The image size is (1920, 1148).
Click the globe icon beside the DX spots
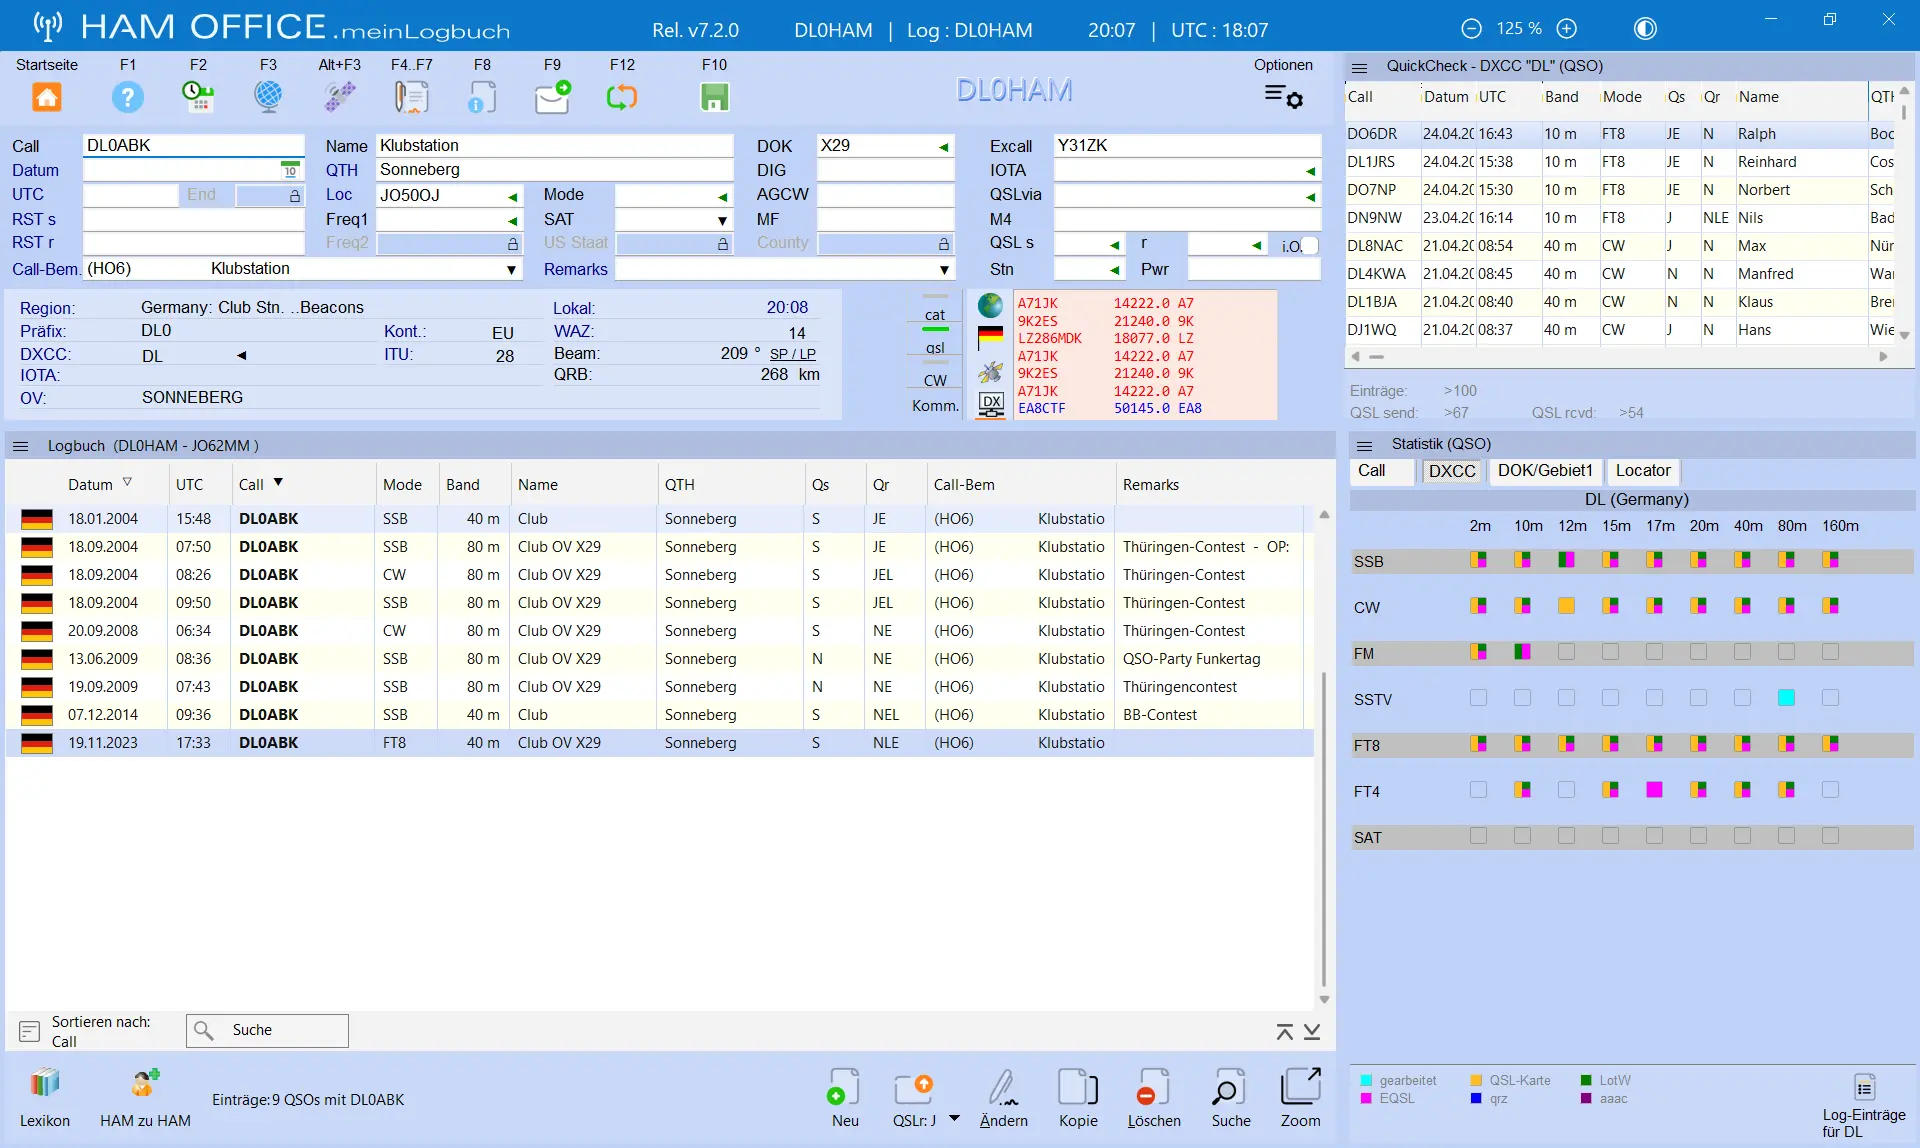click(x=991, y=305)
